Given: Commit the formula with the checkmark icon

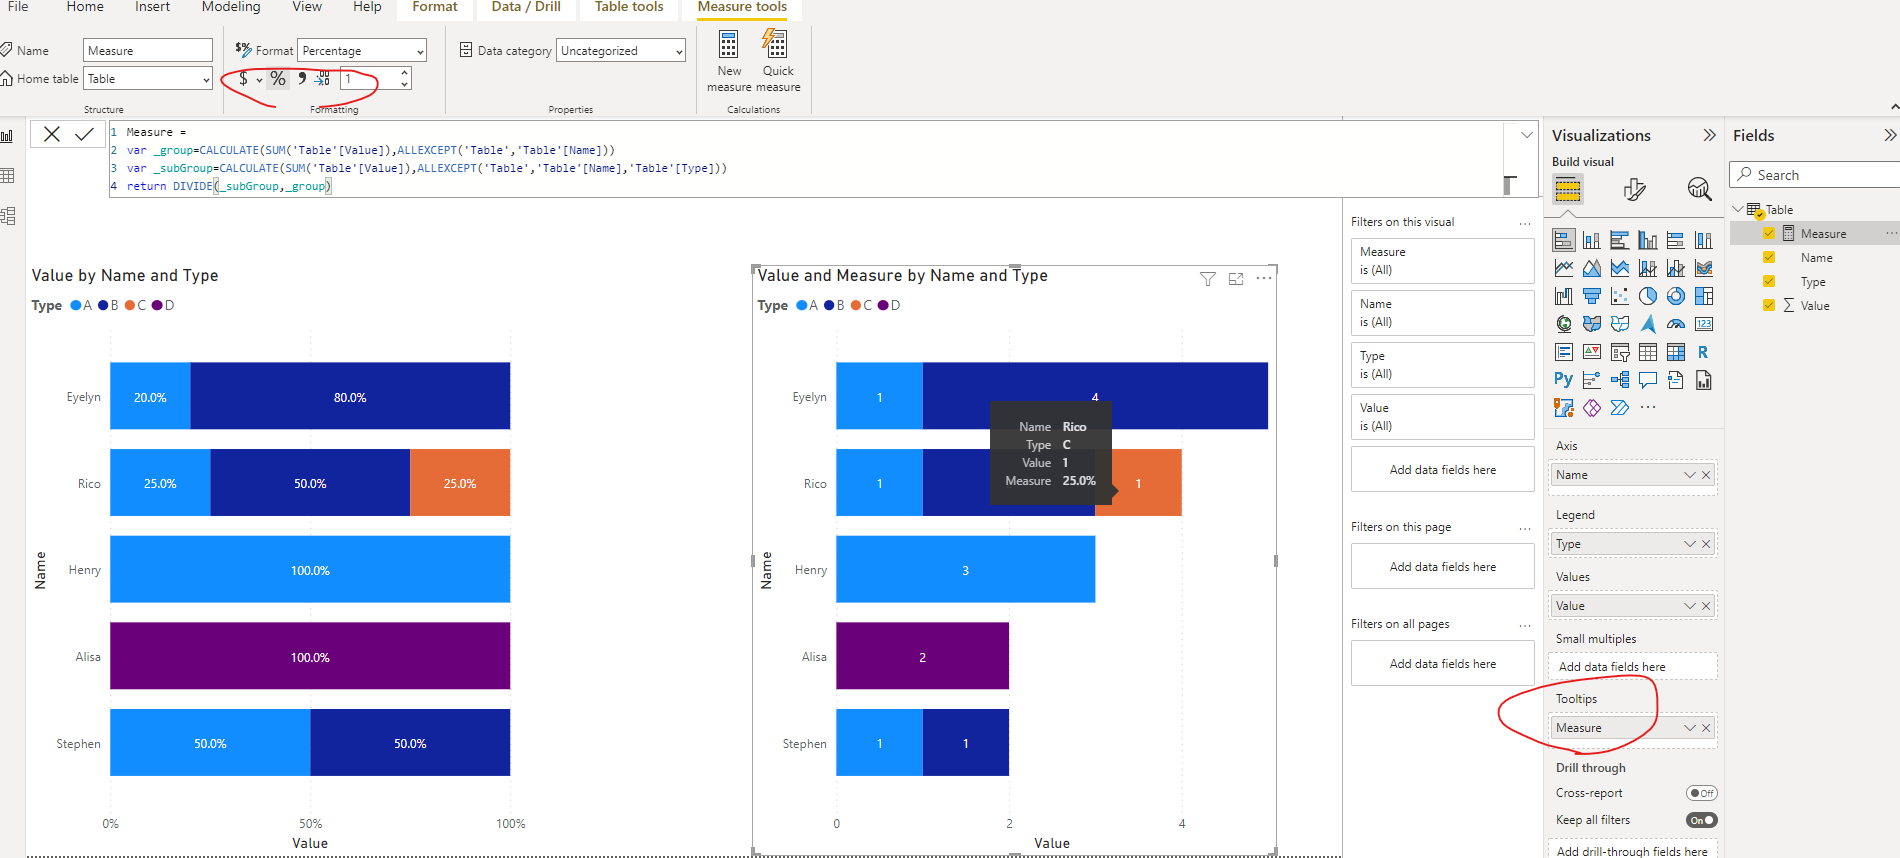Looking at the screenshot, I should pyautogui.click(x=85, y=134).
